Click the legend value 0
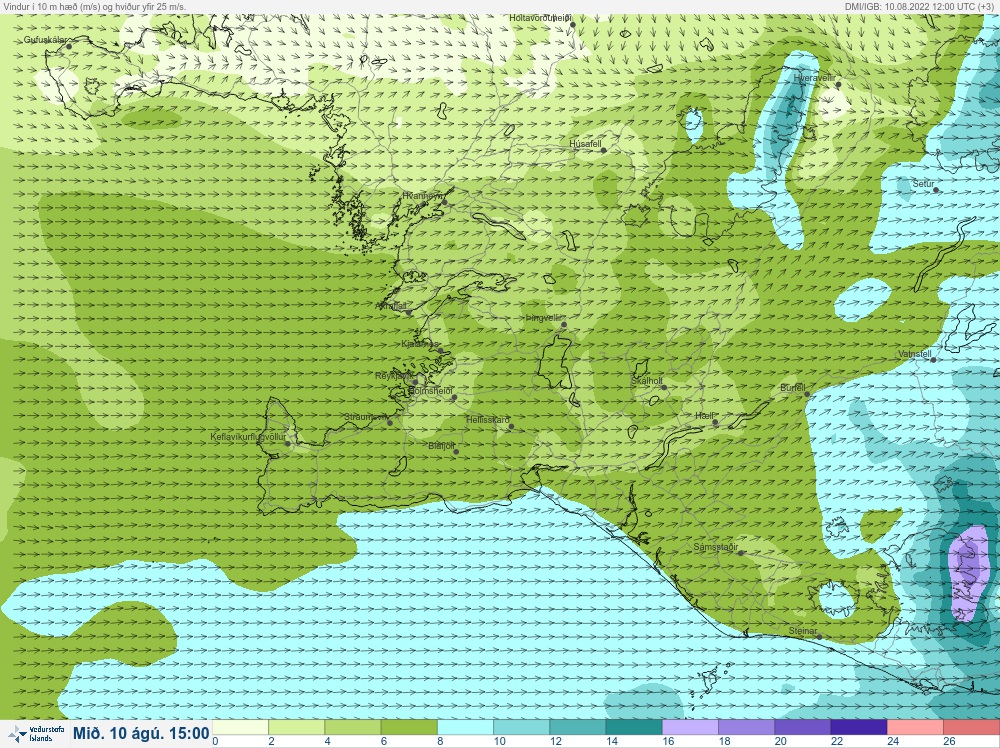Screen dimensions: 1000x748 215,741
